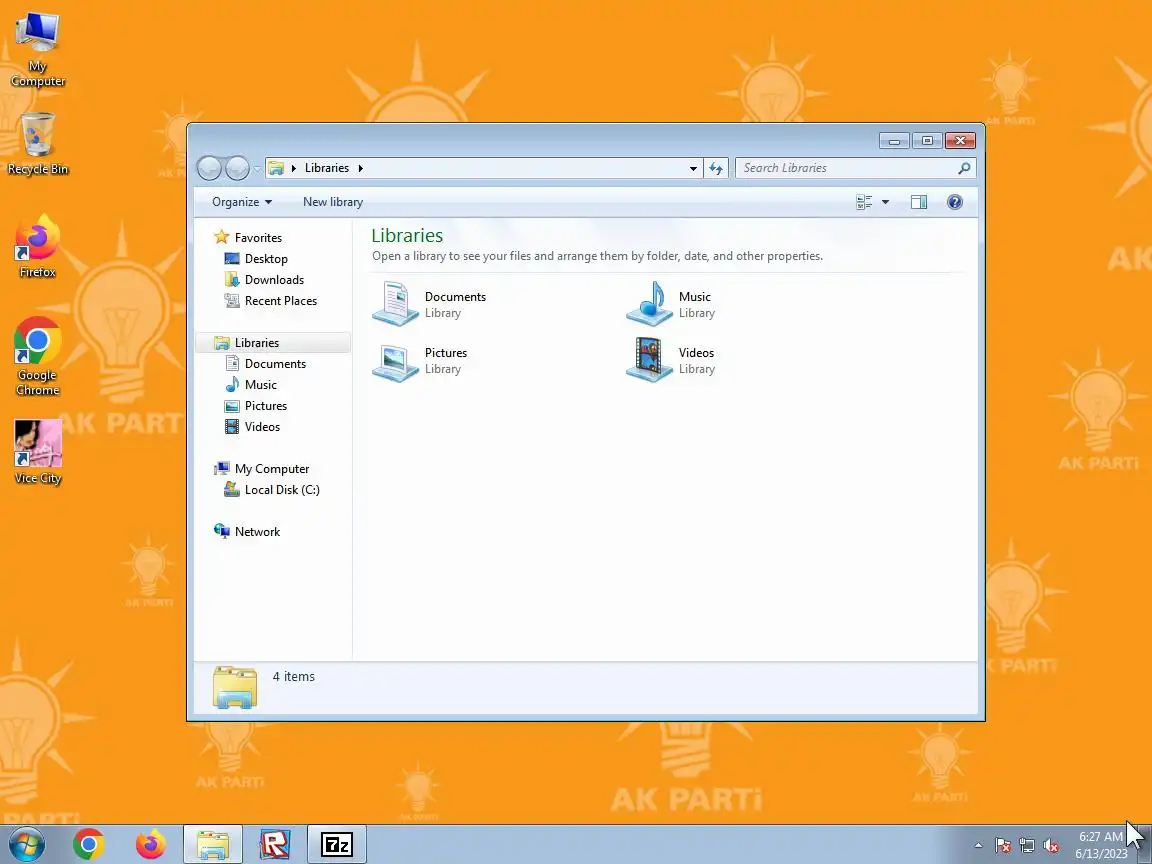Launch Google Chrome desktop shortcut
This screenshot has width=1152, height=864.
37,356
